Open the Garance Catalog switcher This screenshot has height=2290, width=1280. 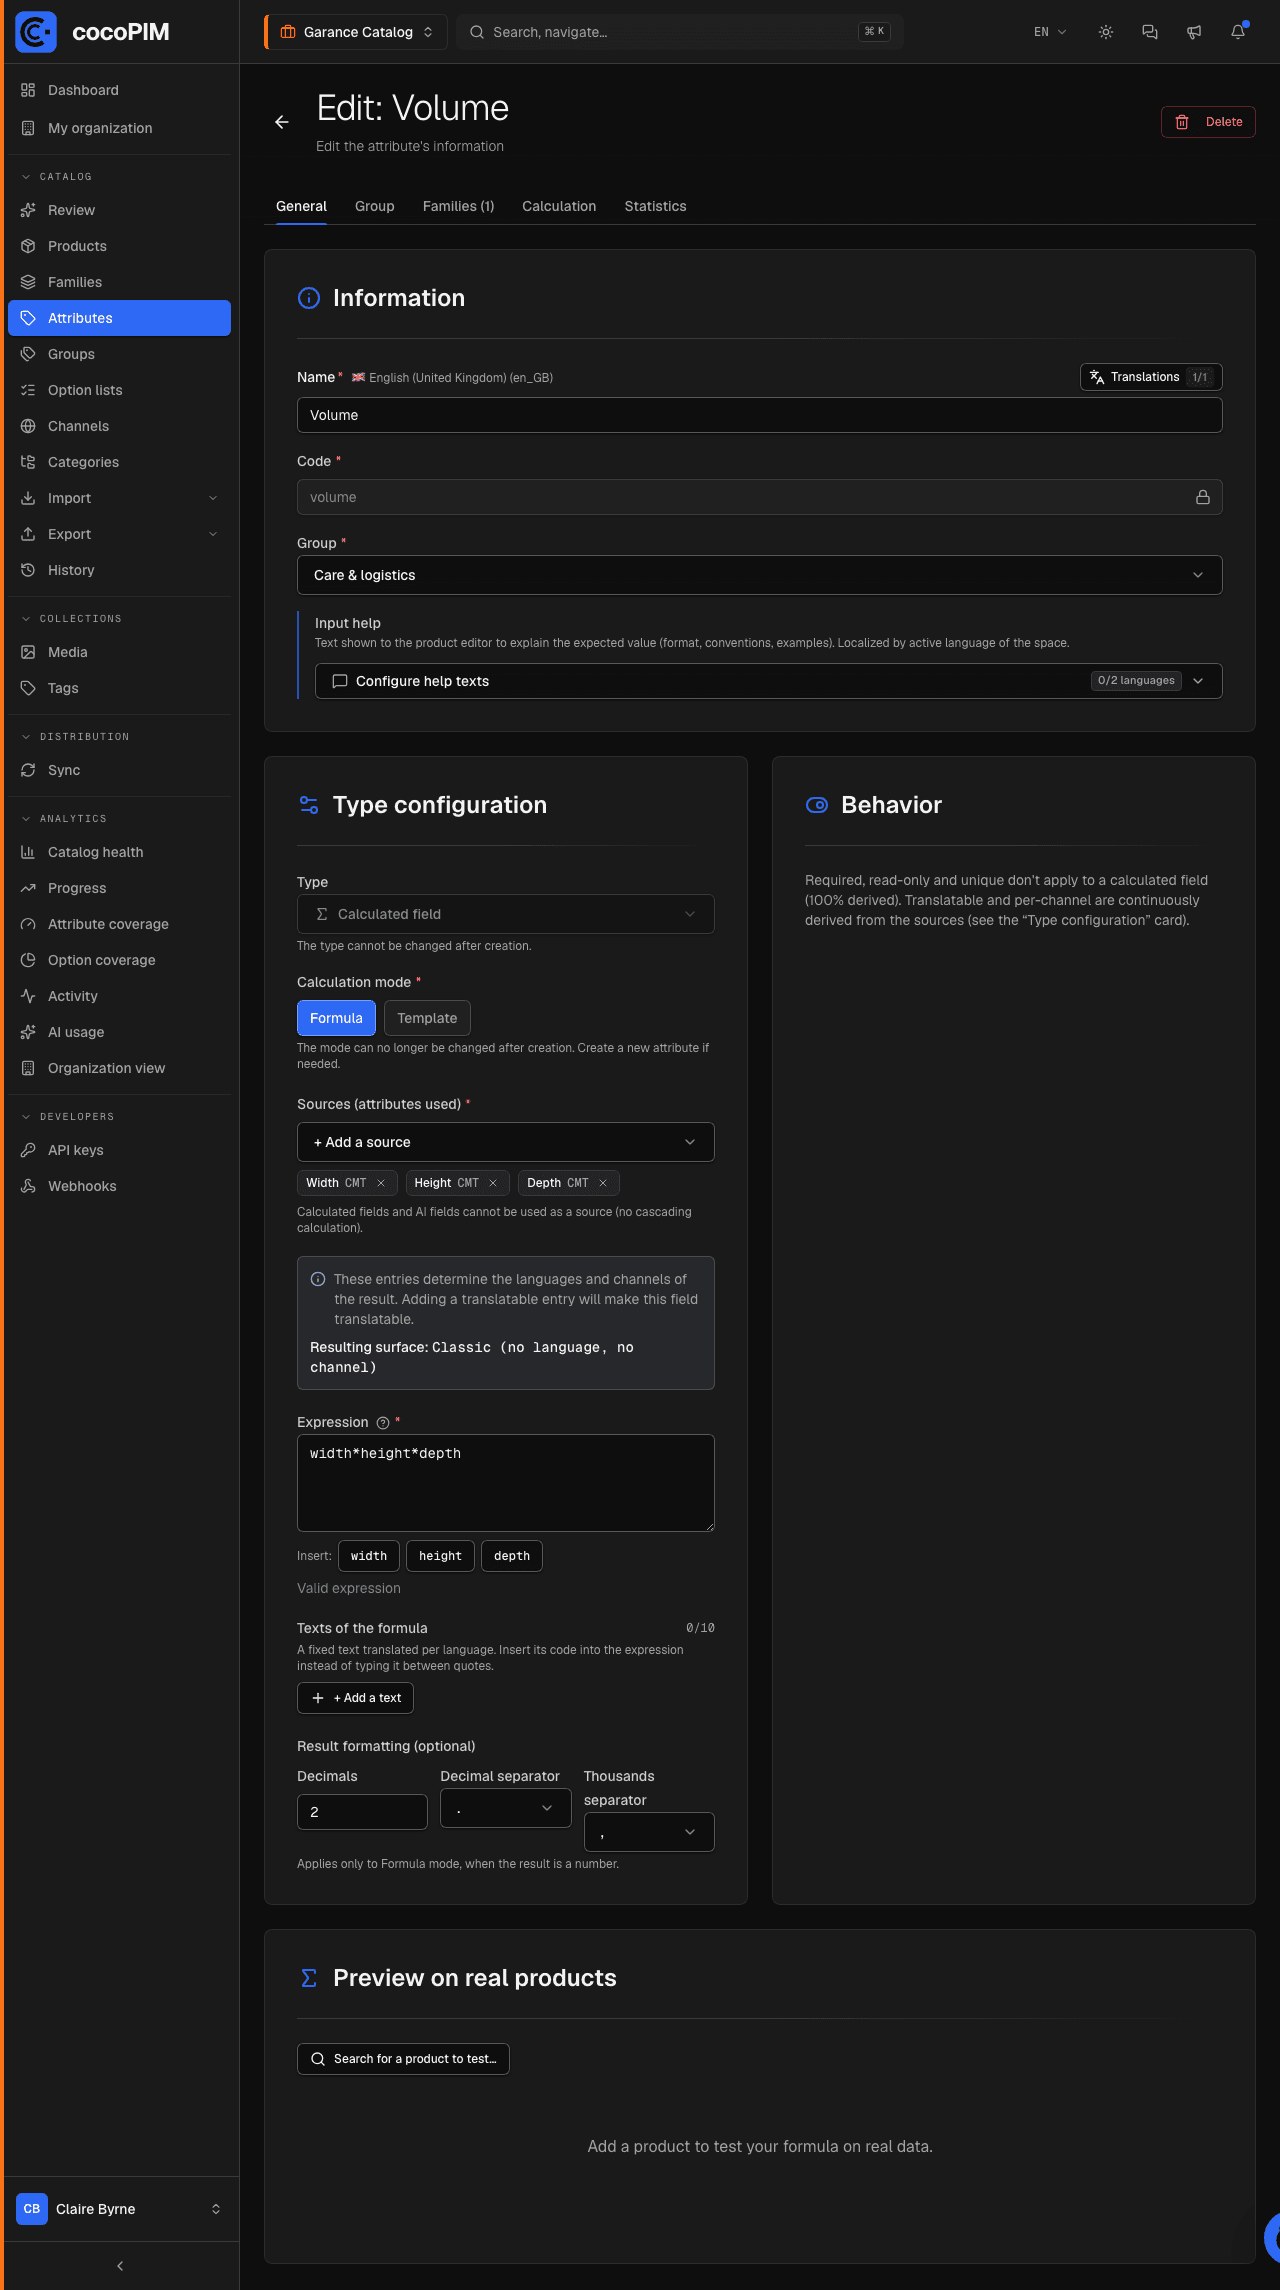click(x=356, y=32)
